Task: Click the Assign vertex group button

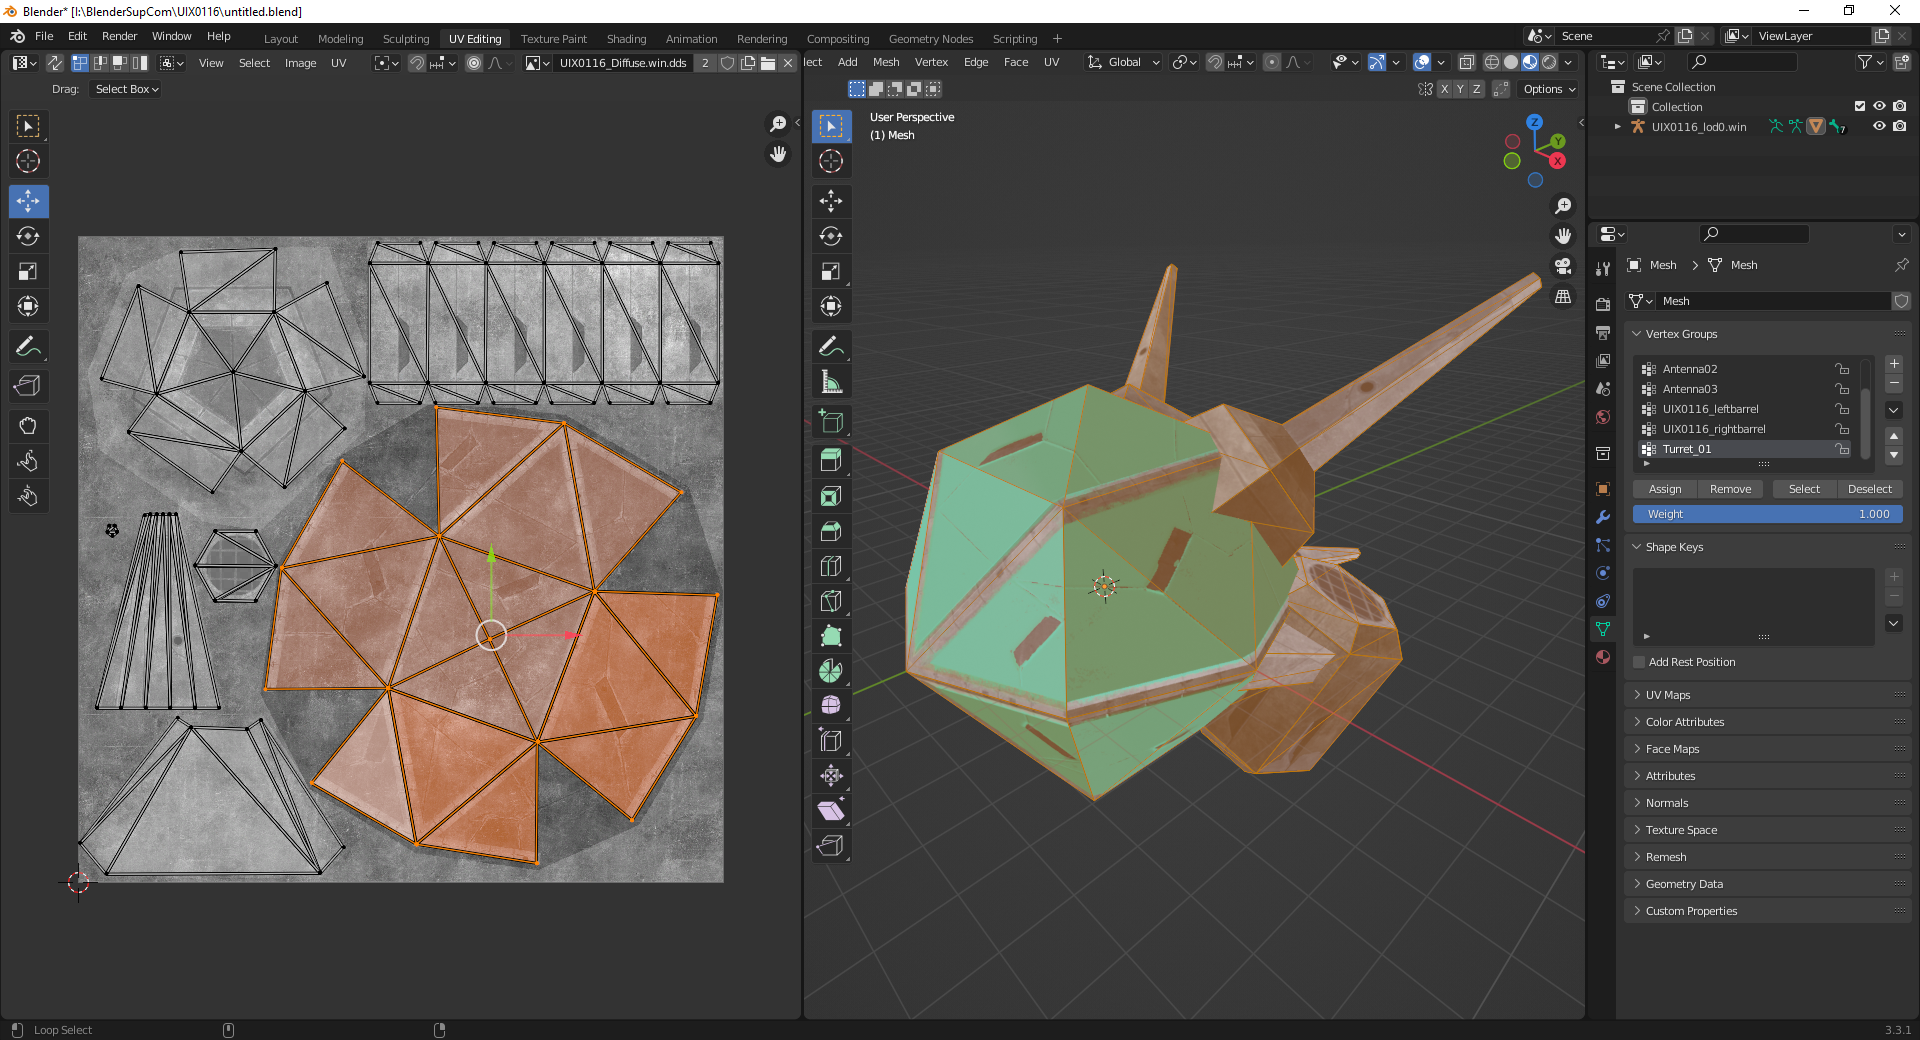Action: pyautogui.click(x=1664, y=489)
